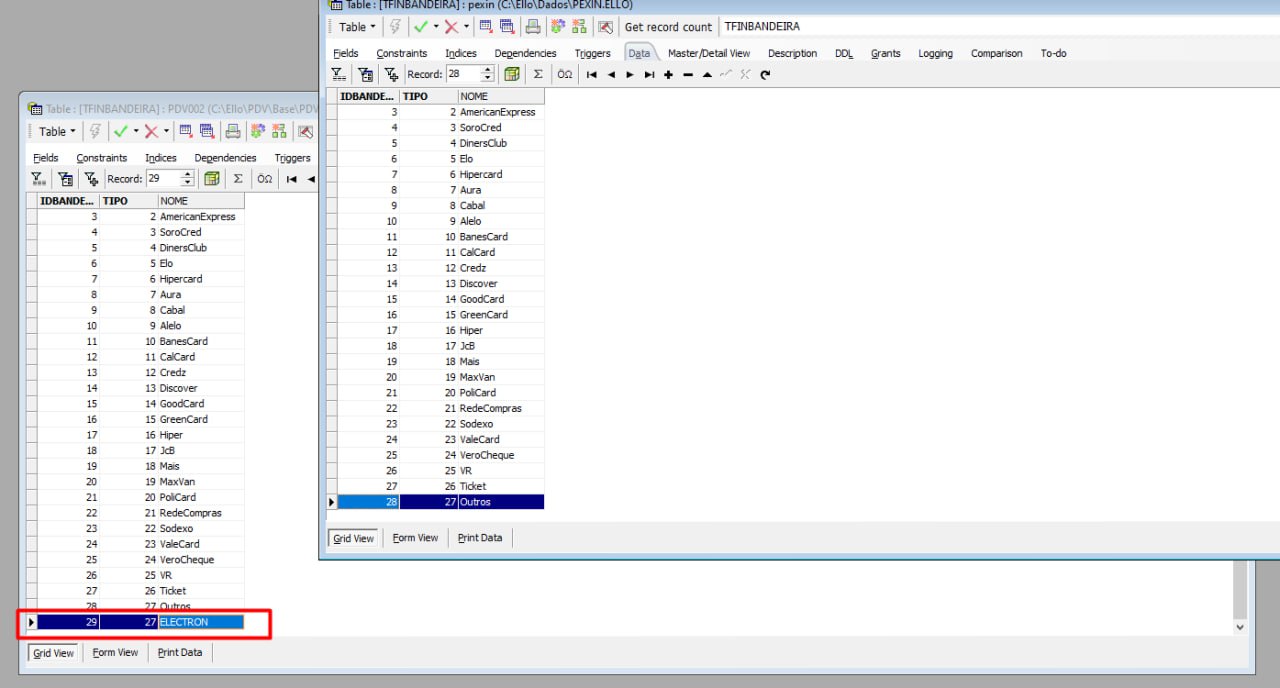Click the printer icon in PDV002 window
1280x688 pixels.
click(x=233, y=131)
